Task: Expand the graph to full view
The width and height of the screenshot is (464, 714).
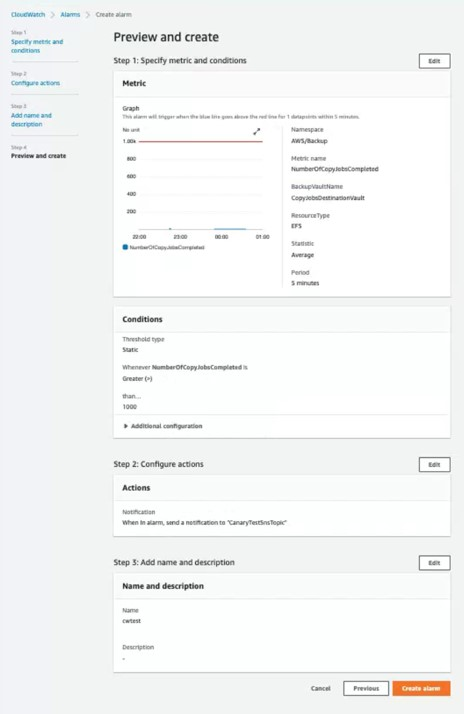Action: point(257,131)
